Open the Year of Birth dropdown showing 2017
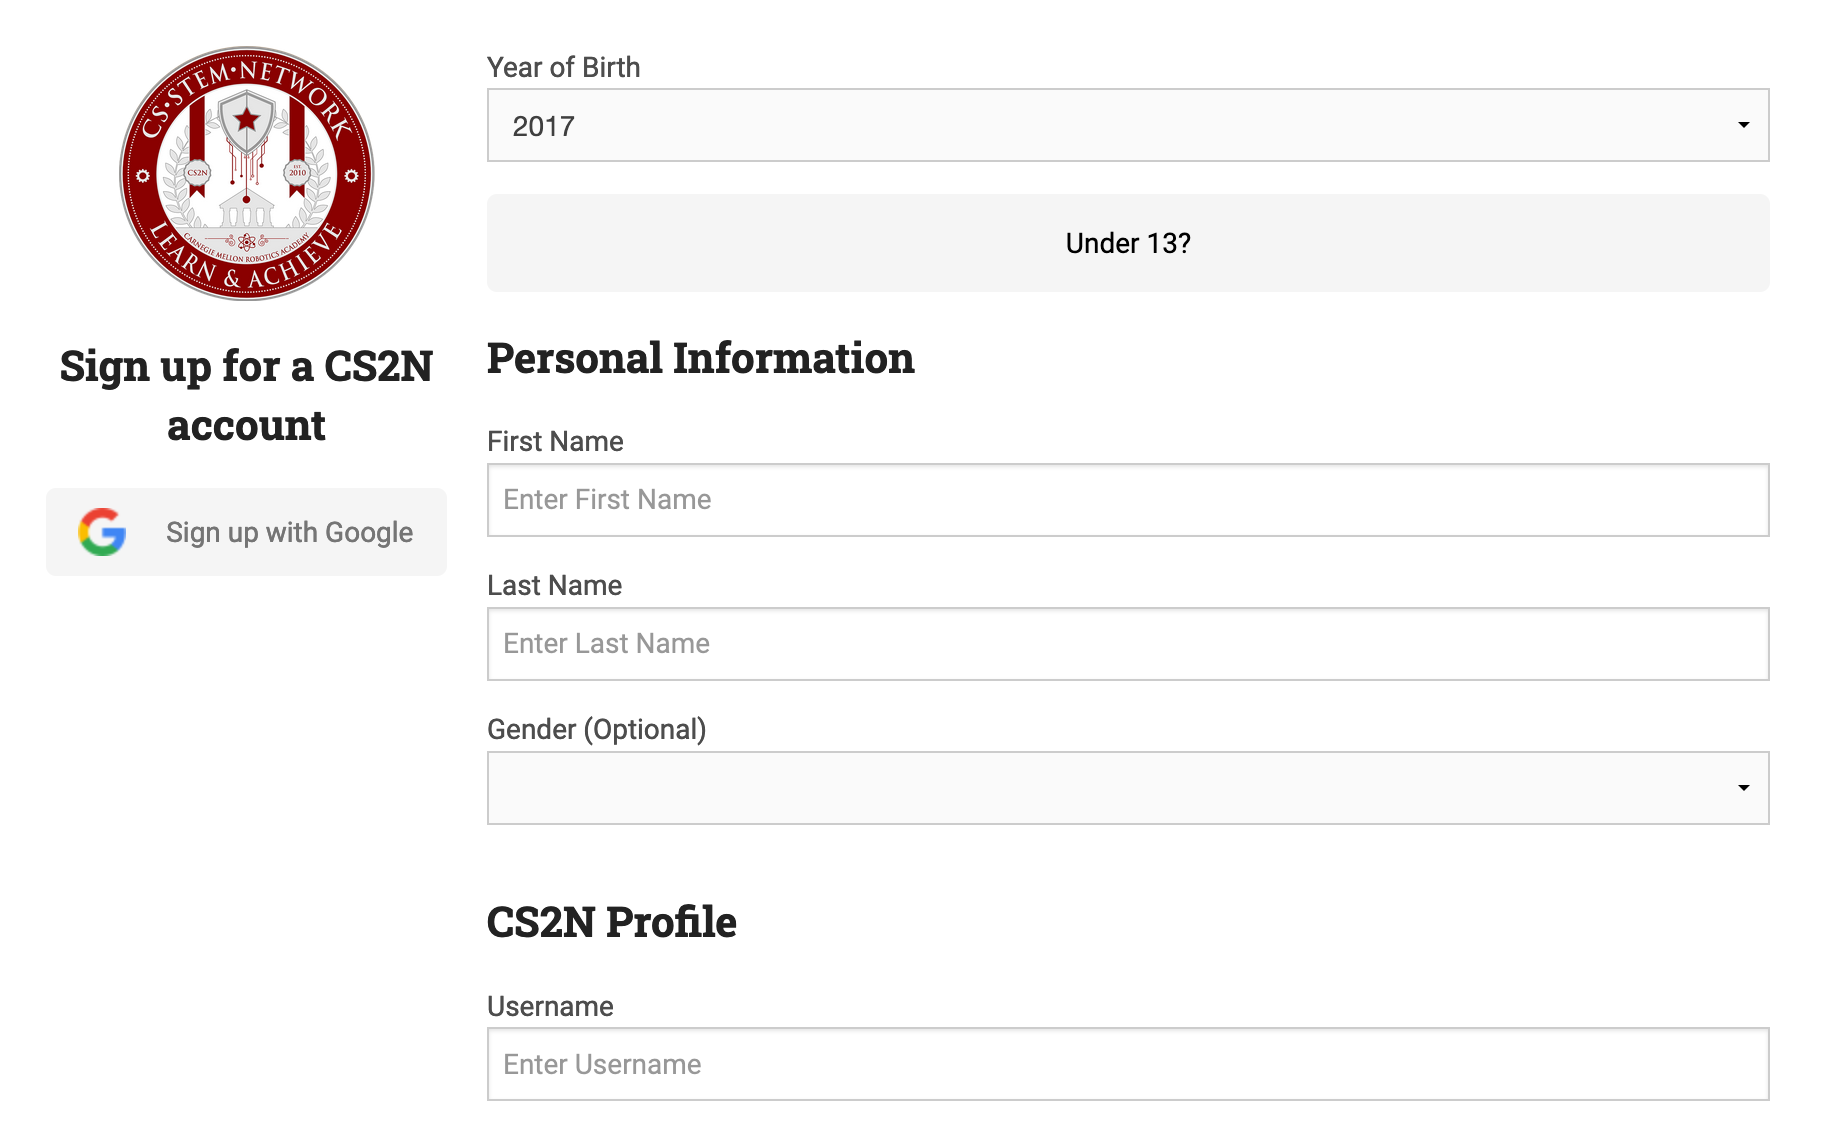The width and height of the screenshot is (1828, 1134). tap(1128, 125)
